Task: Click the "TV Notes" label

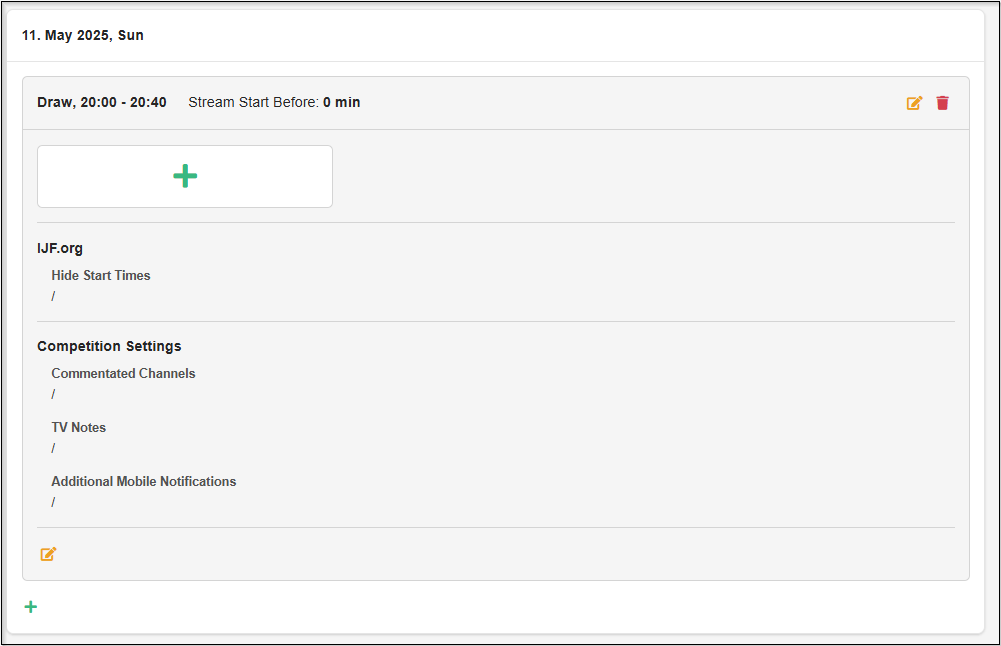Action: click(78, 427)
